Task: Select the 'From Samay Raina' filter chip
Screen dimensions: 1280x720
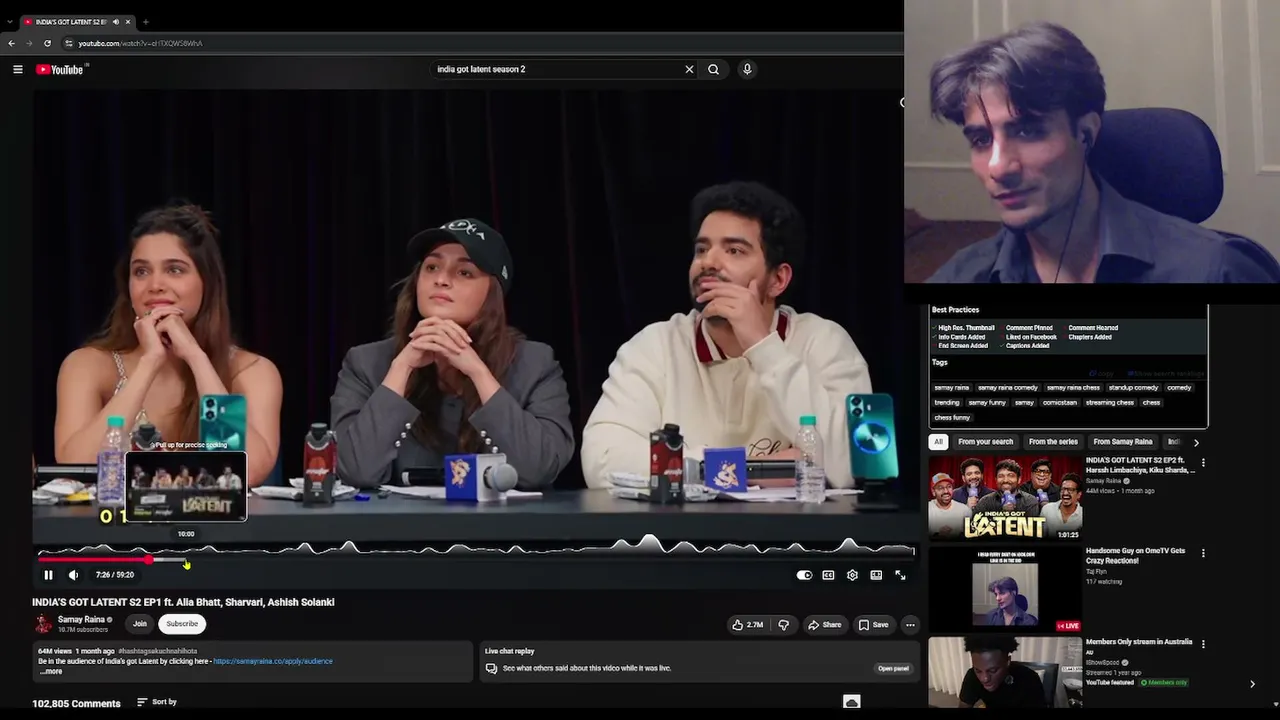Action: coord(1122,442)
